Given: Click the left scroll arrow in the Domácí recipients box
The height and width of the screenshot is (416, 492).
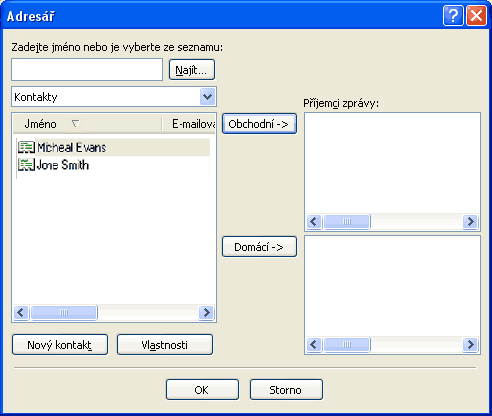Looking at the screenshot, I should tap(314, 344).
